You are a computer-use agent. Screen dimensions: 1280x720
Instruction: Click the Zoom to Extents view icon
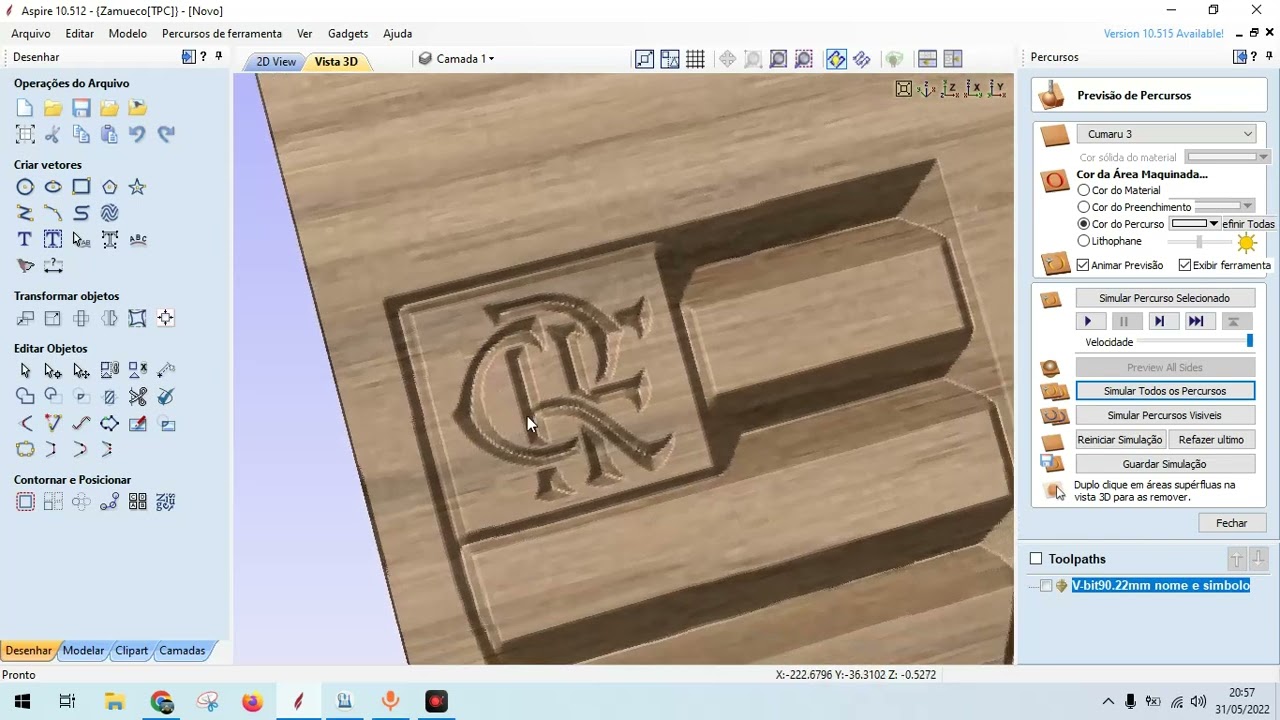[904, 89]
